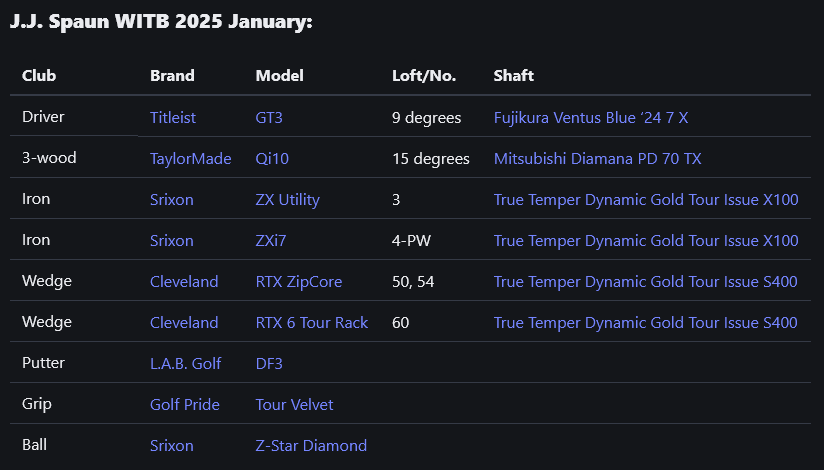Screen dimensions: 824x470
Task: Open the Tour Velvet grip link
Action: point(294,404)
